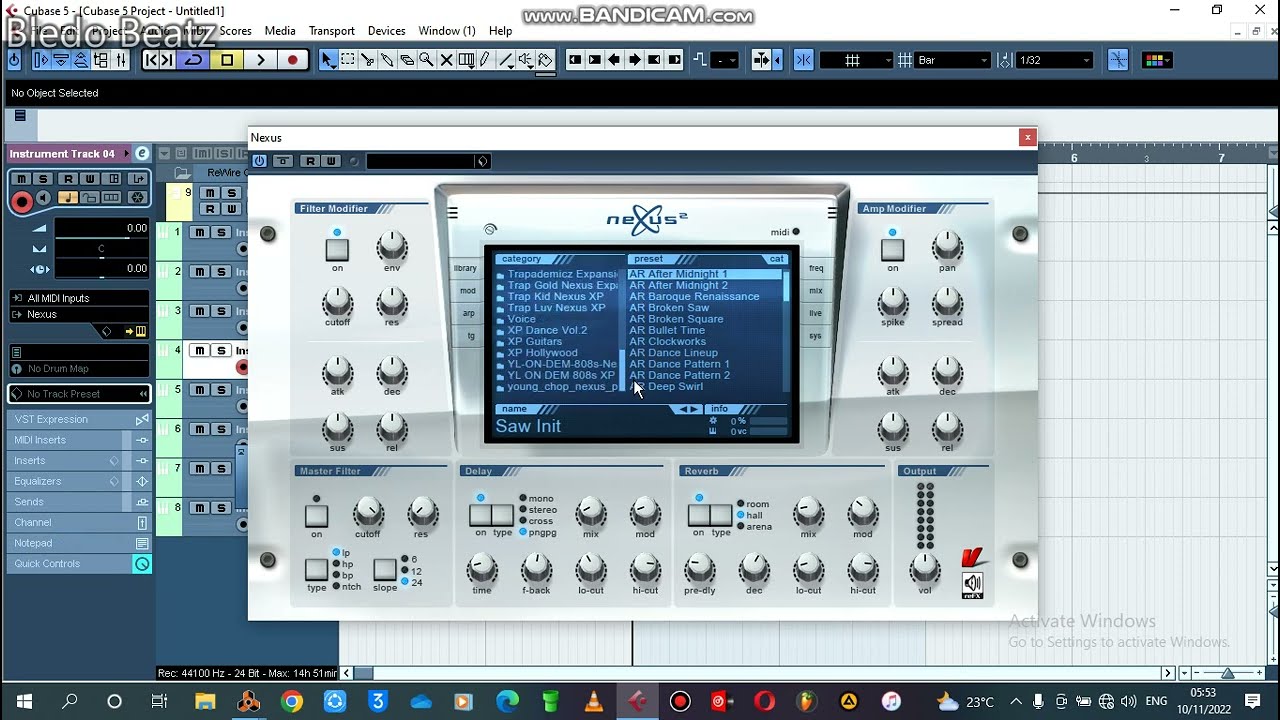Viewport: 1280px width, 720px height.
Task: Expand the Quick Controls section
Action: click(x=79, y=564)
